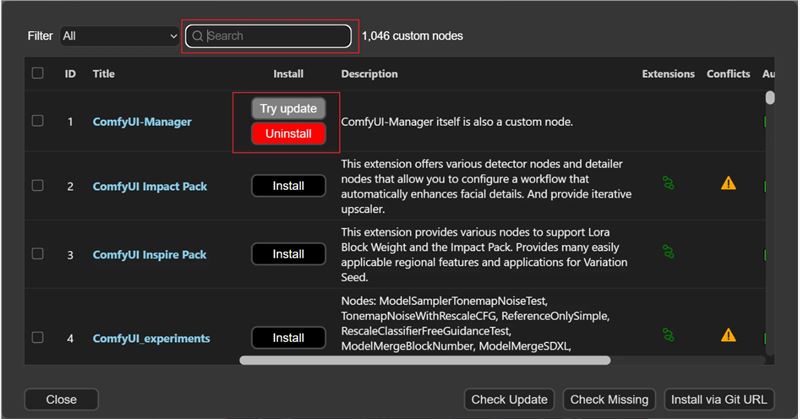Viewport: 800px width, 419px height.
Task: Open the ComfyUI Inspire Pack link
Action: point(149,255)
